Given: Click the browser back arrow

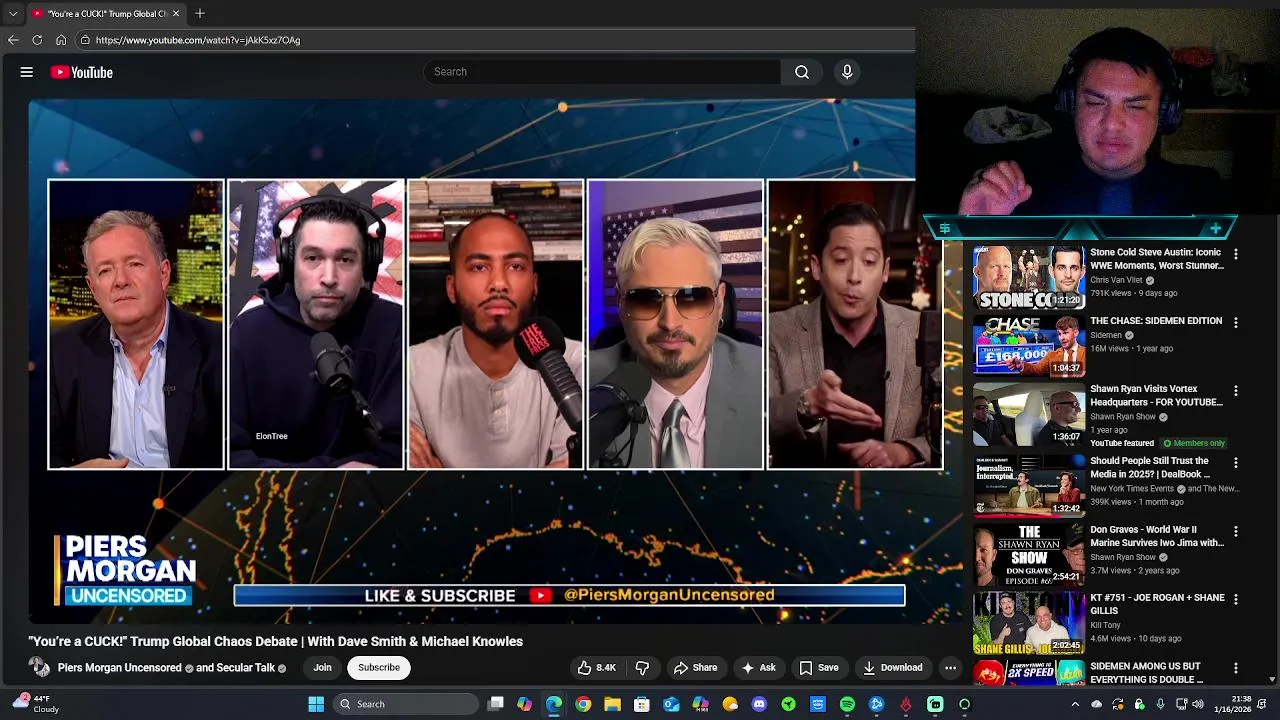Looking at the screenshot, I should 13,40.
